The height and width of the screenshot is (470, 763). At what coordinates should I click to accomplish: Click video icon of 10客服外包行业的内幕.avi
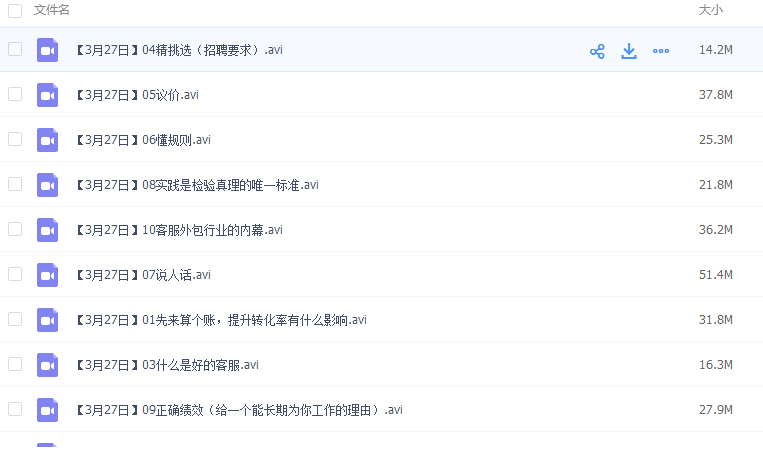point(47,230)
